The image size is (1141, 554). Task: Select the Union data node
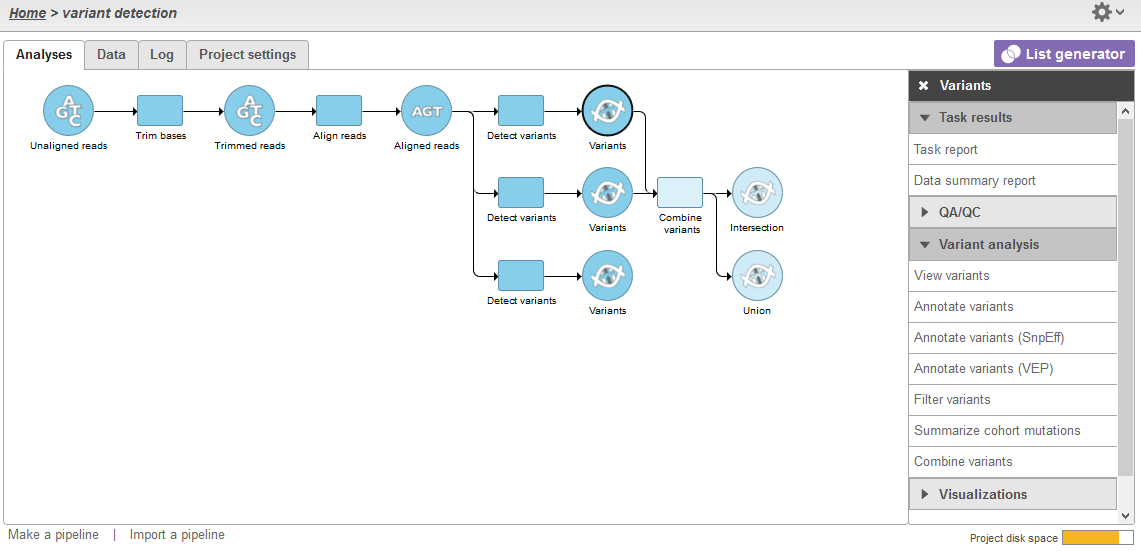[x=757, y=276]
